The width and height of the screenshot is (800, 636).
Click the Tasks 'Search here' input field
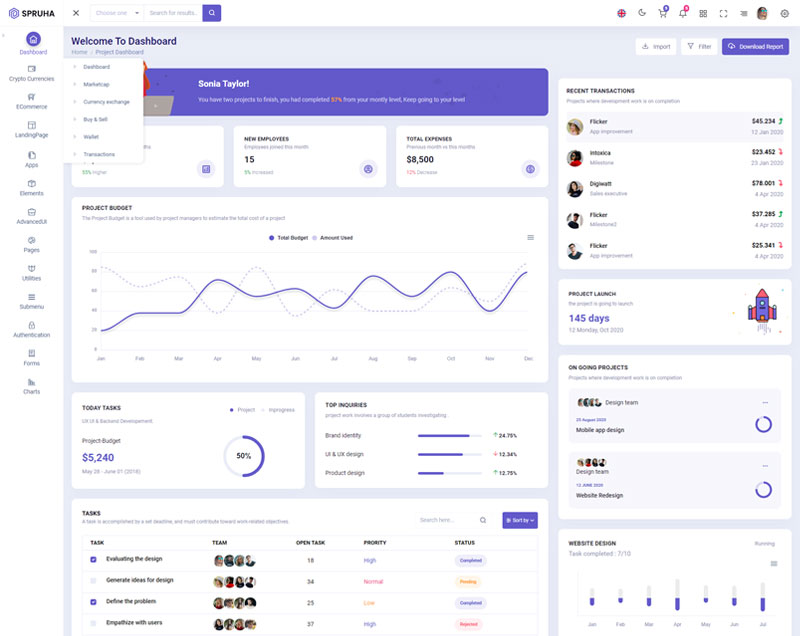click(447, 520)
